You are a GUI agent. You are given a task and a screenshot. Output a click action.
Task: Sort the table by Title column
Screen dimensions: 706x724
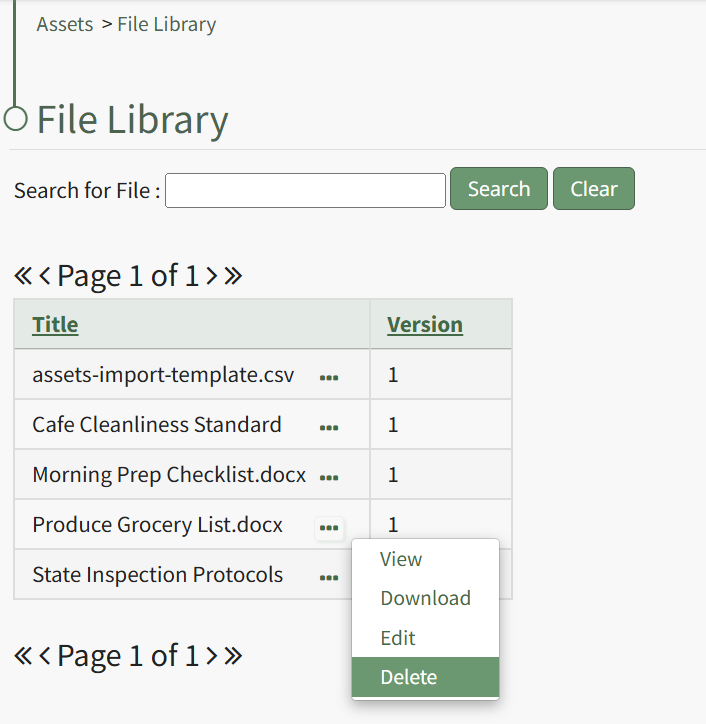[55, 325]
